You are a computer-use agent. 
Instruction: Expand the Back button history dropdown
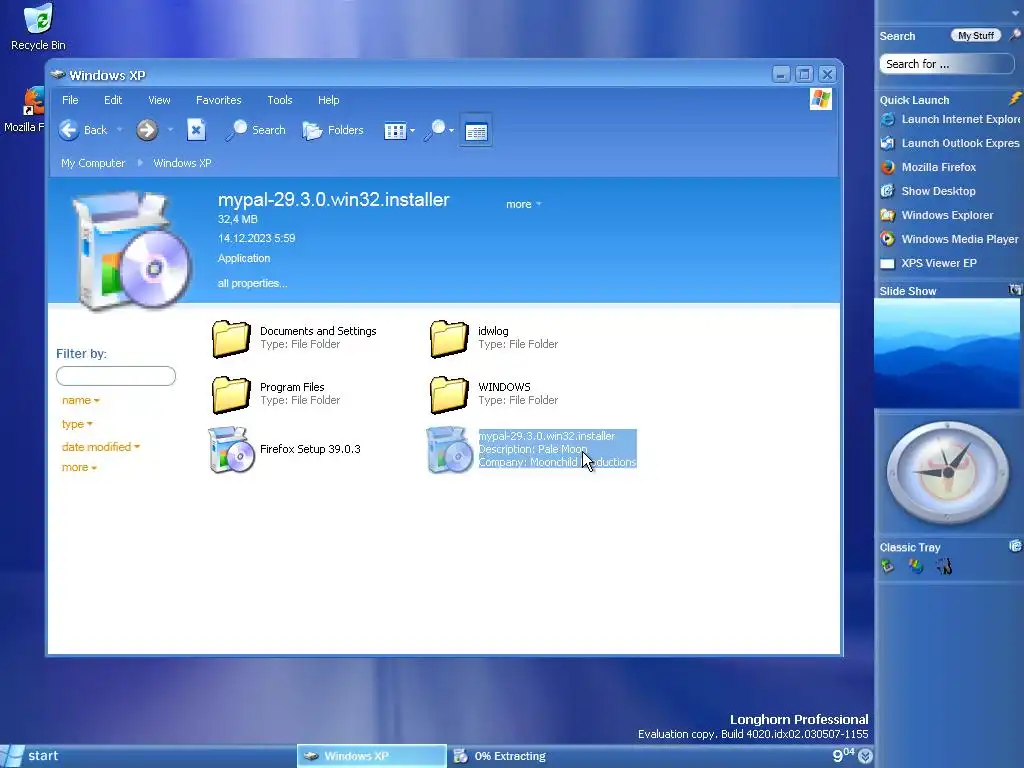click(119, 130)
